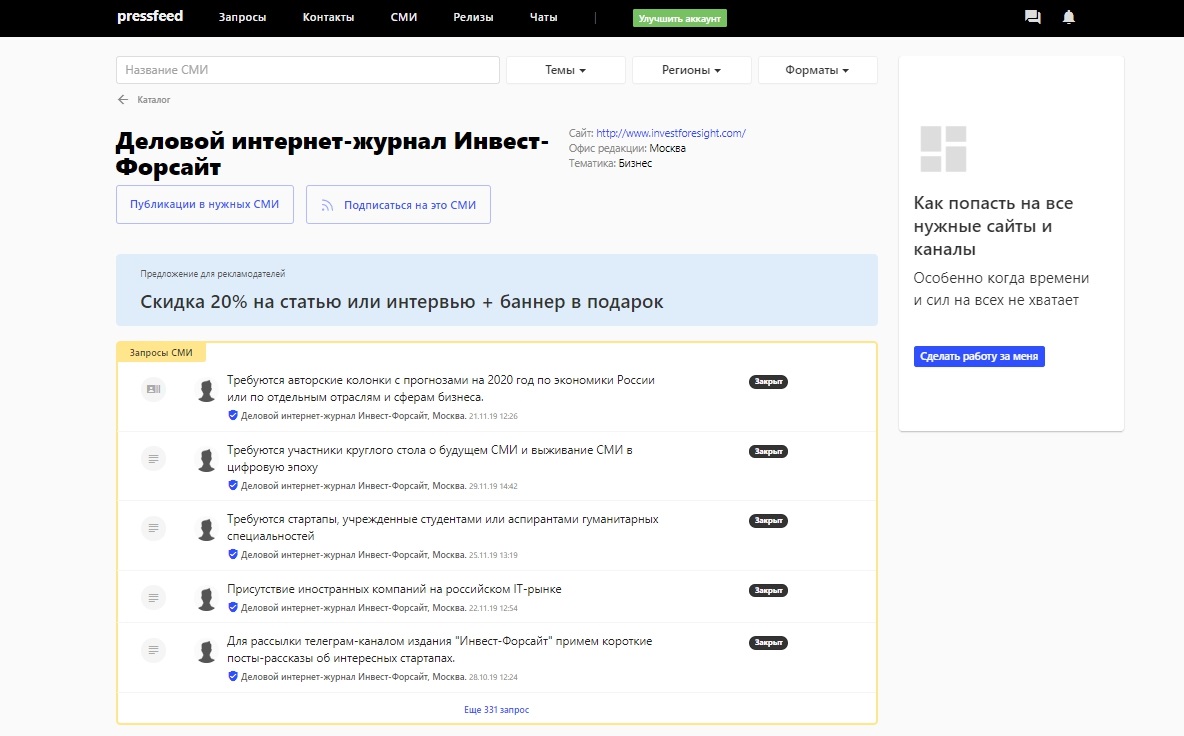Click the card-type icon of the first request

[153, 389]
